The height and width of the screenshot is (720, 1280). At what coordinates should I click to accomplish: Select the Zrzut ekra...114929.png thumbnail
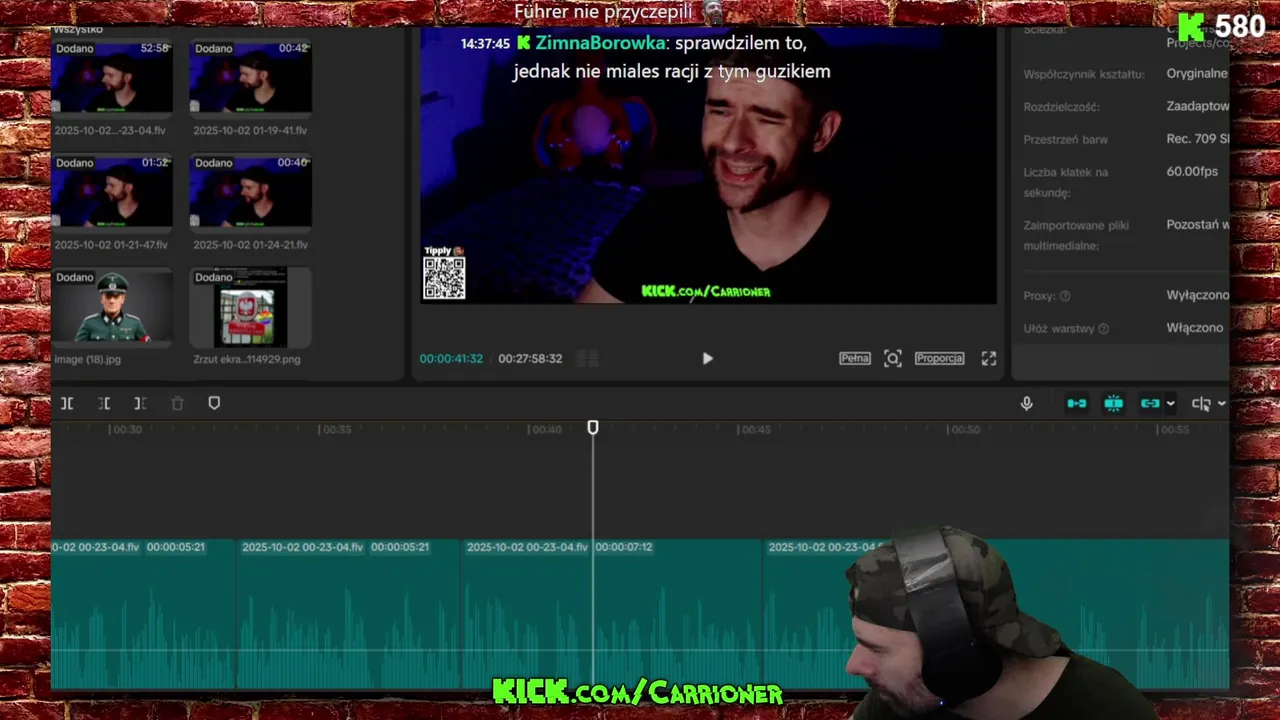pyautogui.click(x=250, y=306)
